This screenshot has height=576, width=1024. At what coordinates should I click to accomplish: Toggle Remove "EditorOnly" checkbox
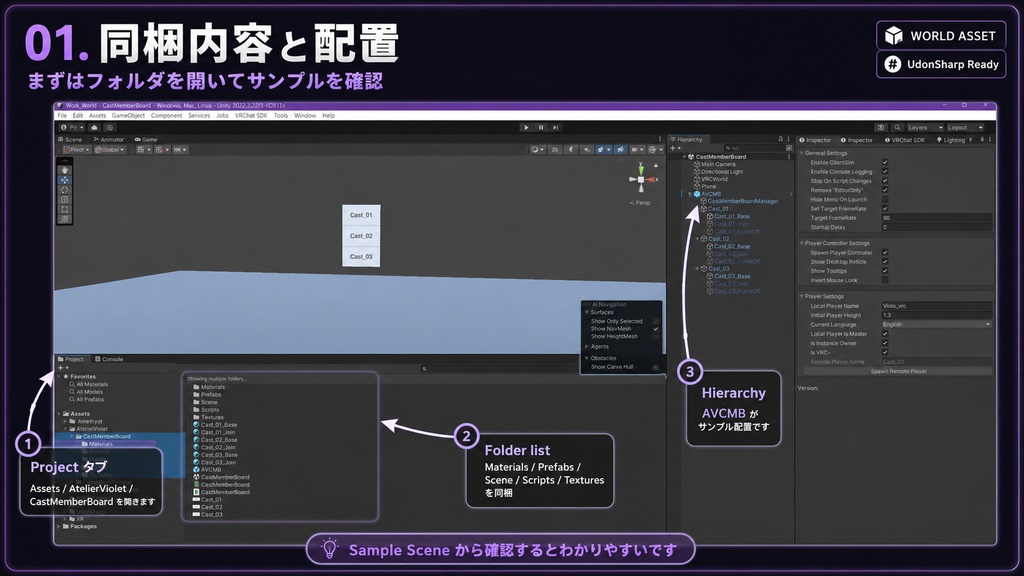(885, 190)
